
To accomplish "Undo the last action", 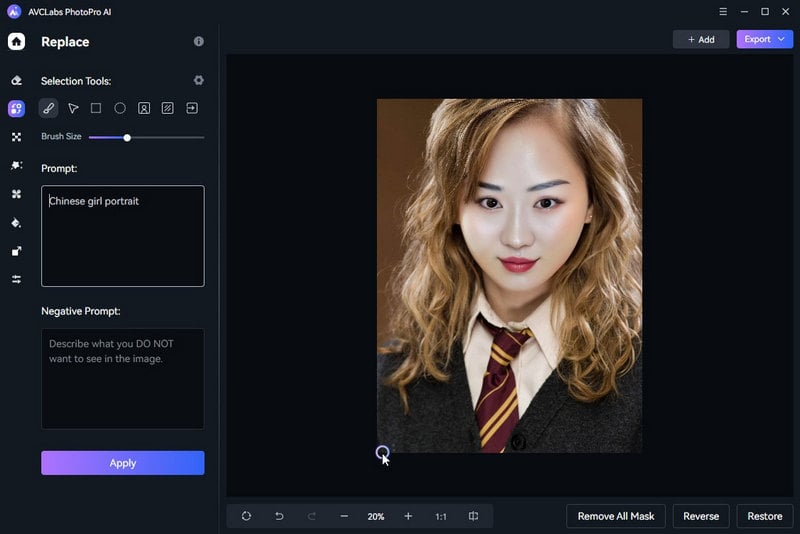I will (279, 516).
